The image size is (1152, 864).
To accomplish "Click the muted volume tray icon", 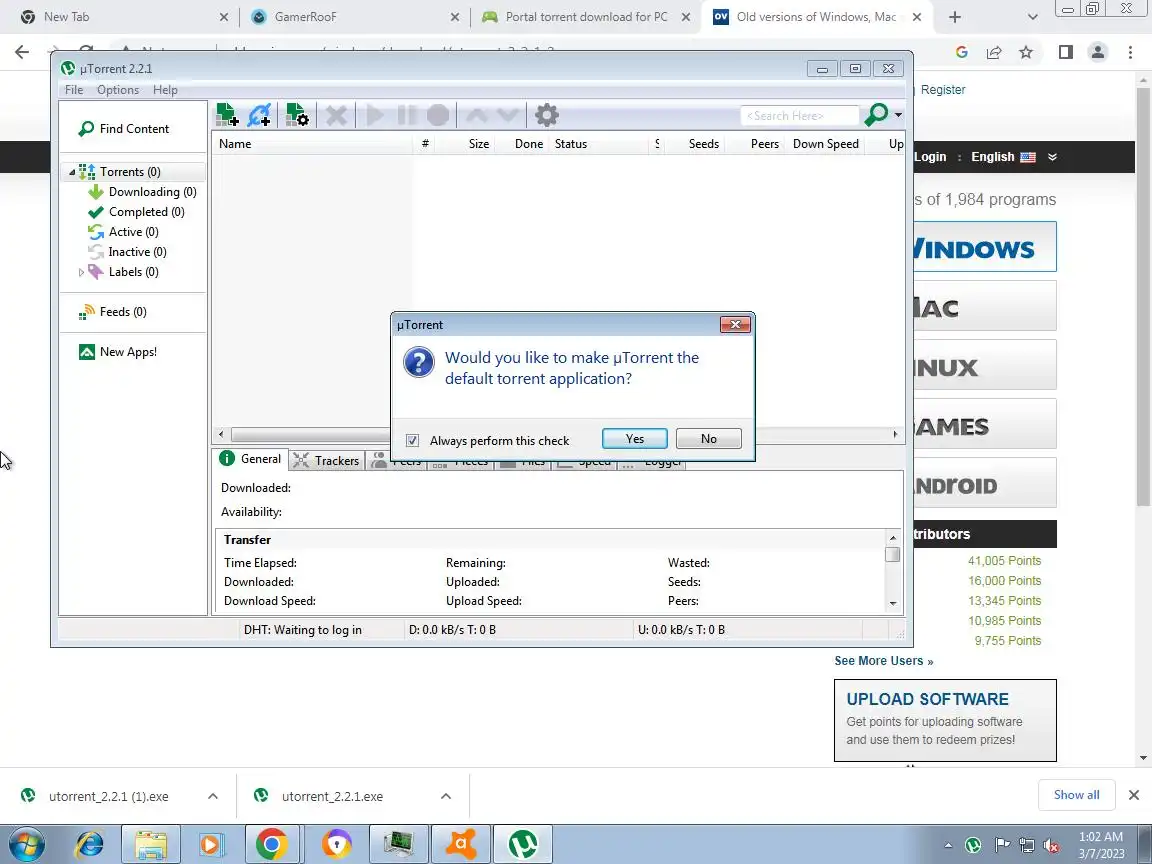I will coord(1051,845).
